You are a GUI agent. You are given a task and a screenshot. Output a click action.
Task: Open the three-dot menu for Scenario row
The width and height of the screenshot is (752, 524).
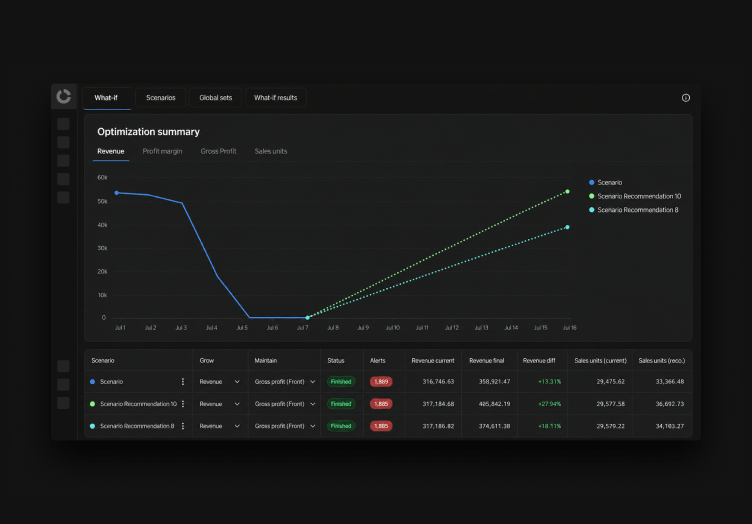click(x=183, y=382)
